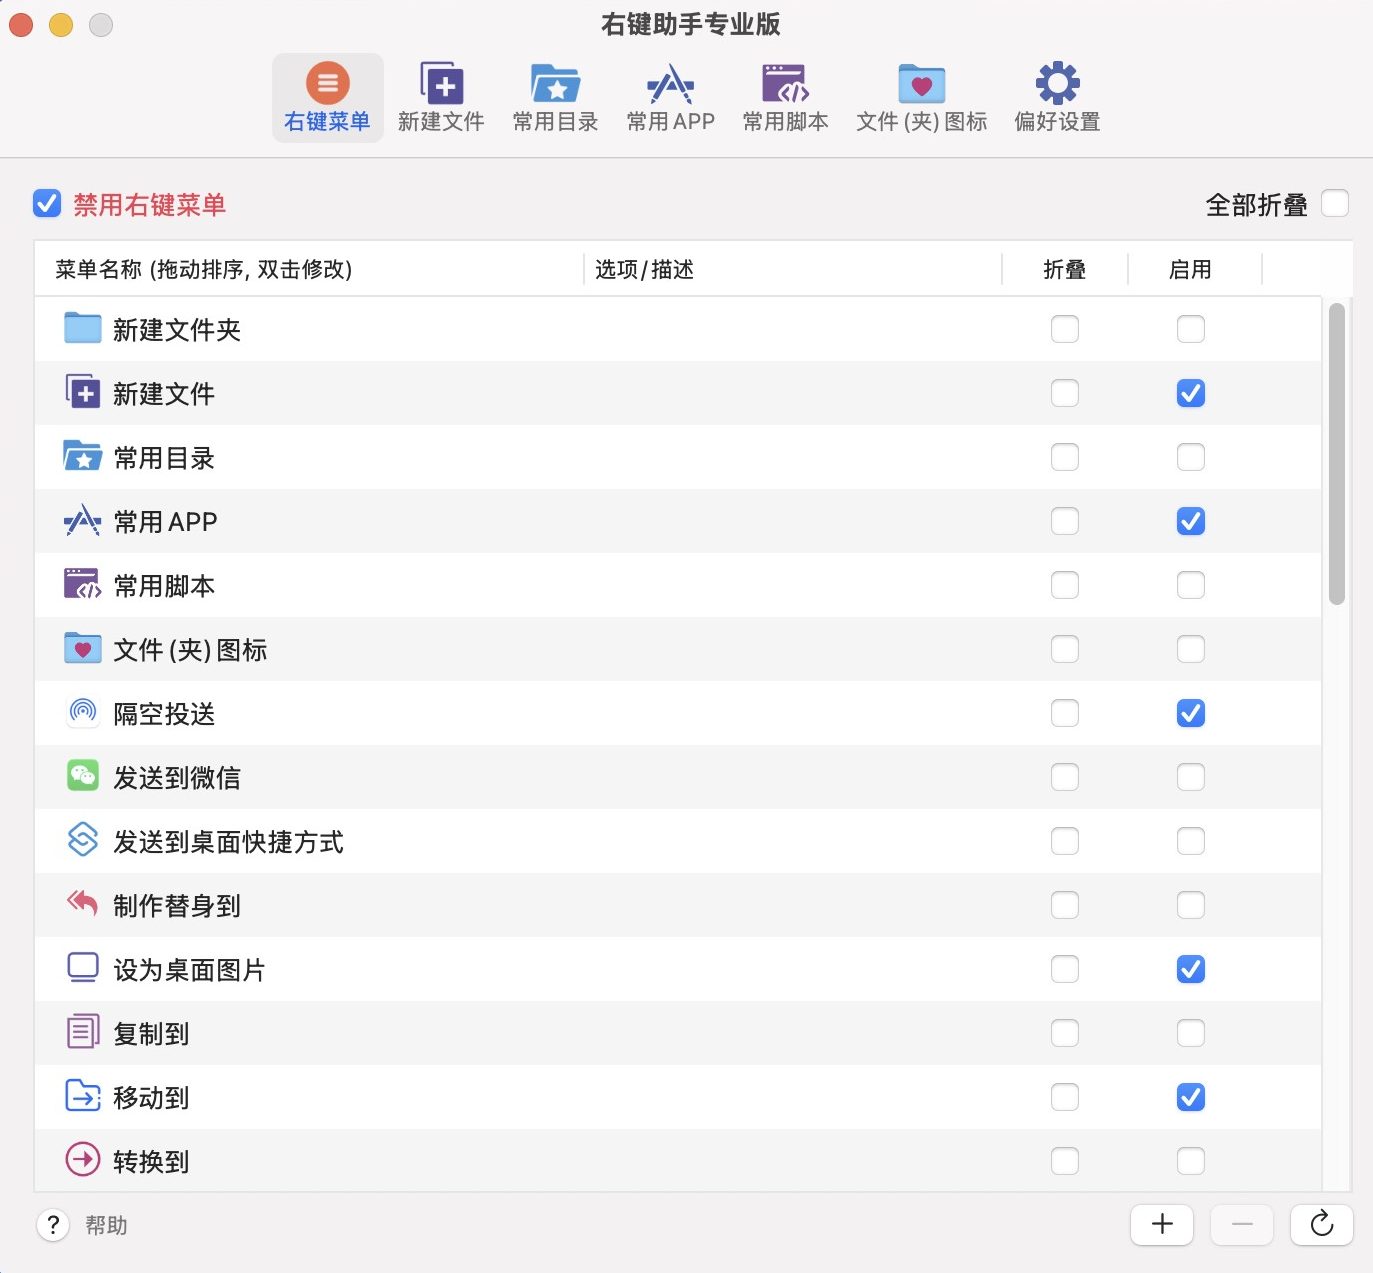1373x1273 pixels.
Task: Click the 帮助 label text
Action: [x=106, y=1225]
